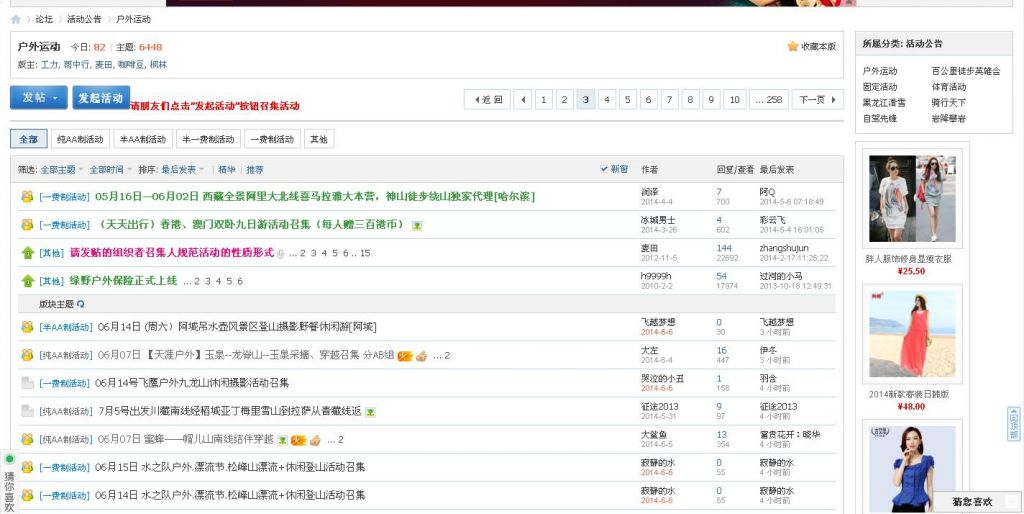Open the 全部时间 time filter dropdown
Image resolution: width=1024 pixels, height=514 pixels.
[x=109, y=170]
